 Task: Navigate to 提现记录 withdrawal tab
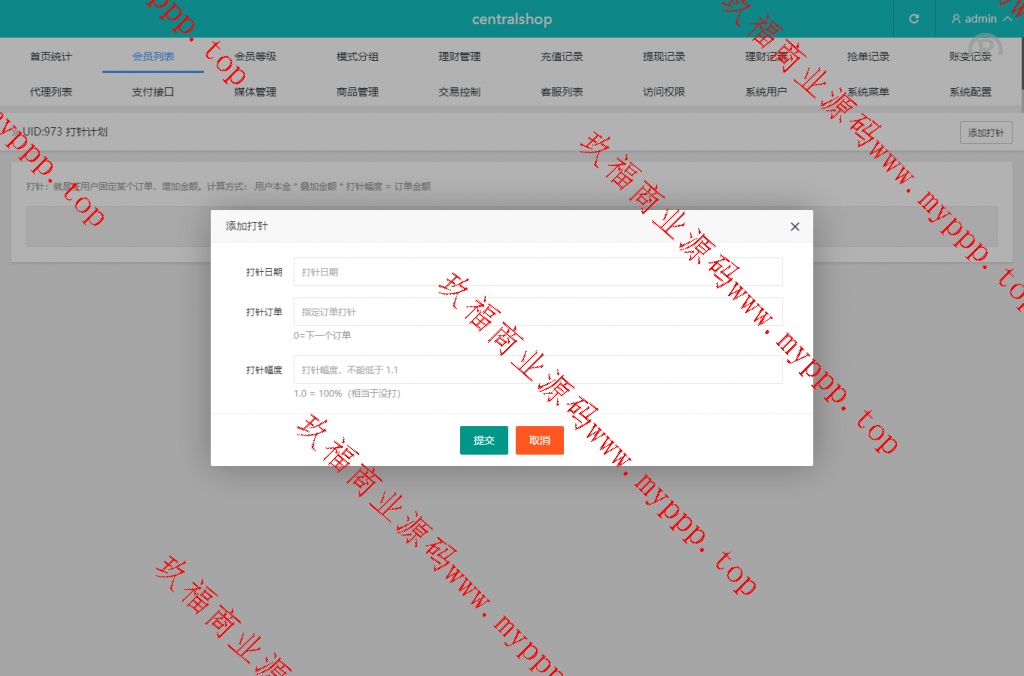[x=664, y=57]
